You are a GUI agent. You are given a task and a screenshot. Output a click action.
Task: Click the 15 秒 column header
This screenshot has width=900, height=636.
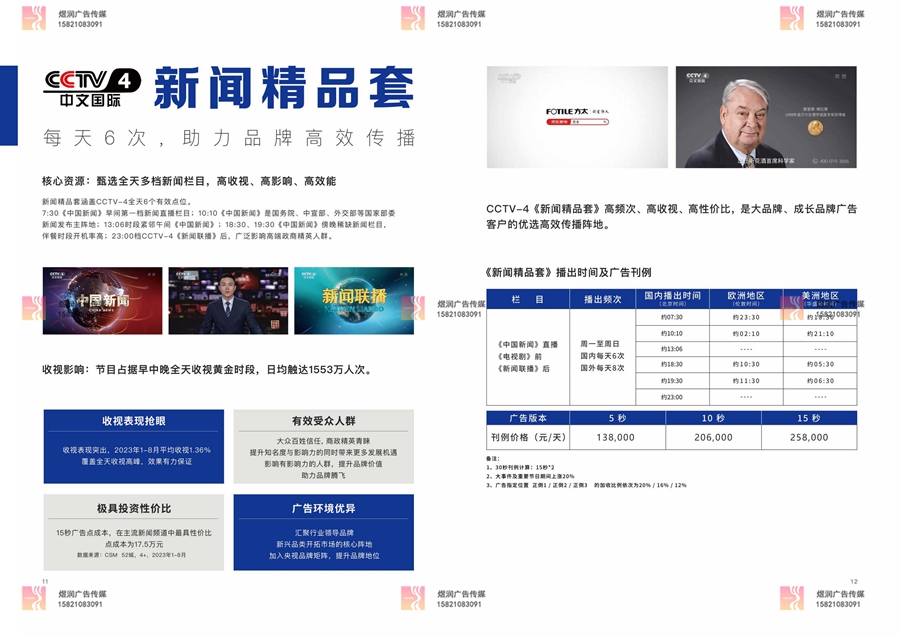tap(809, 418)
